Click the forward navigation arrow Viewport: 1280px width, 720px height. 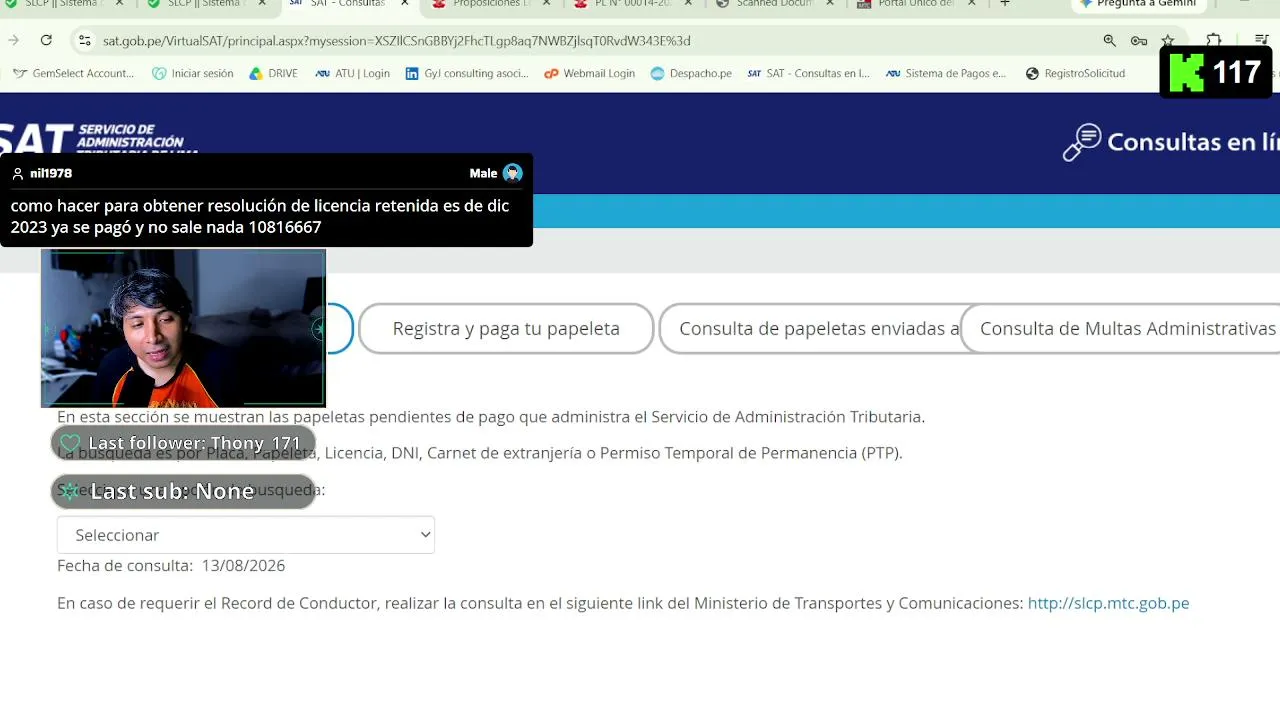(13, 40)
